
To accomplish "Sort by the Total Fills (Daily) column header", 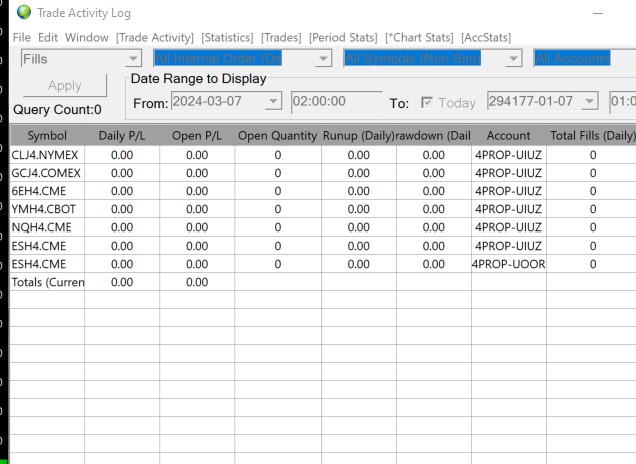I will tap(593, 135).
